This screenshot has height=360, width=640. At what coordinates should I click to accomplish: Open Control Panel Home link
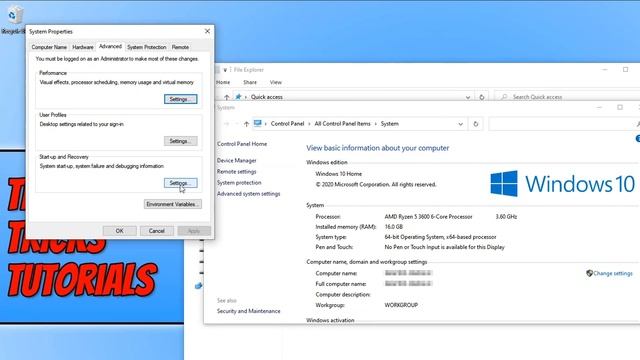242,144
